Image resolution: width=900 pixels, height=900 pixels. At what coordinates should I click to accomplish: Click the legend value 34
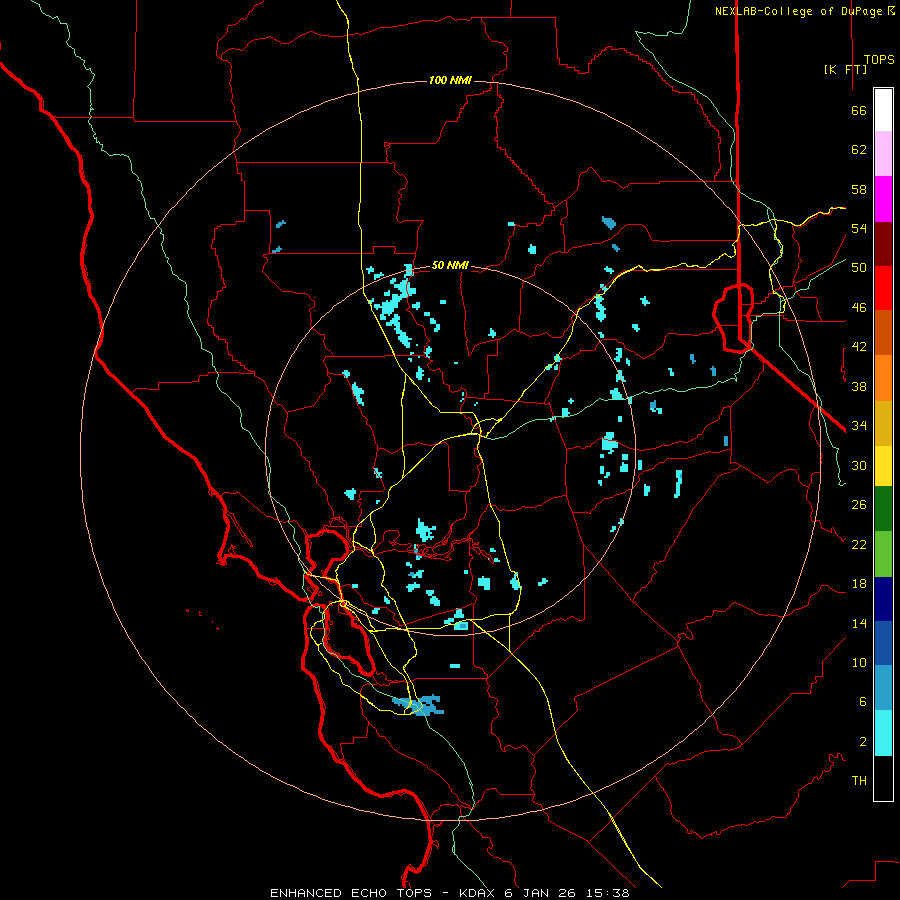(x=859, y=426)
